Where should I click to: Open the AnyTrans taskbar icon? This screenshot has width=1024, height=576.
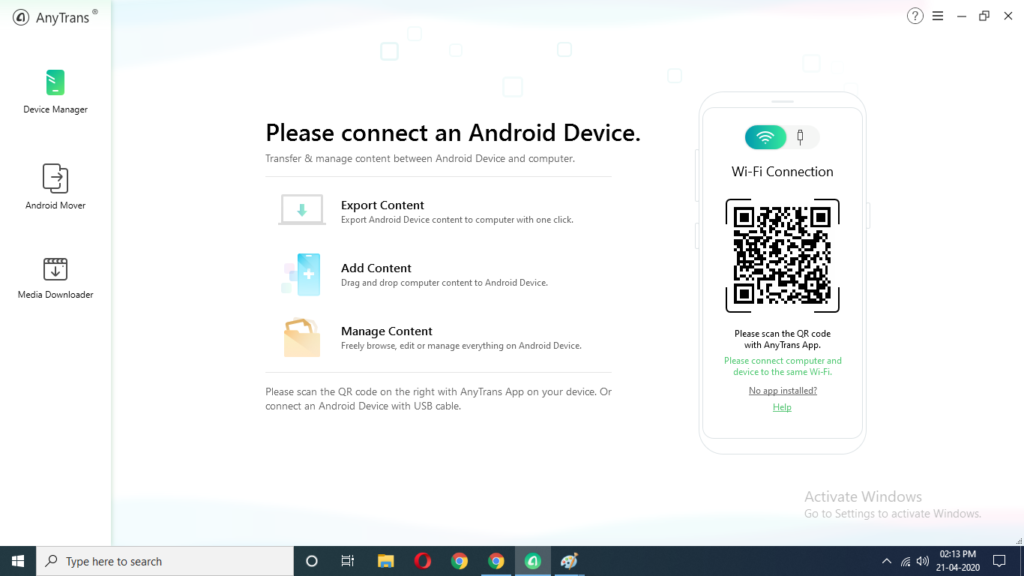[x=533, y=561]
